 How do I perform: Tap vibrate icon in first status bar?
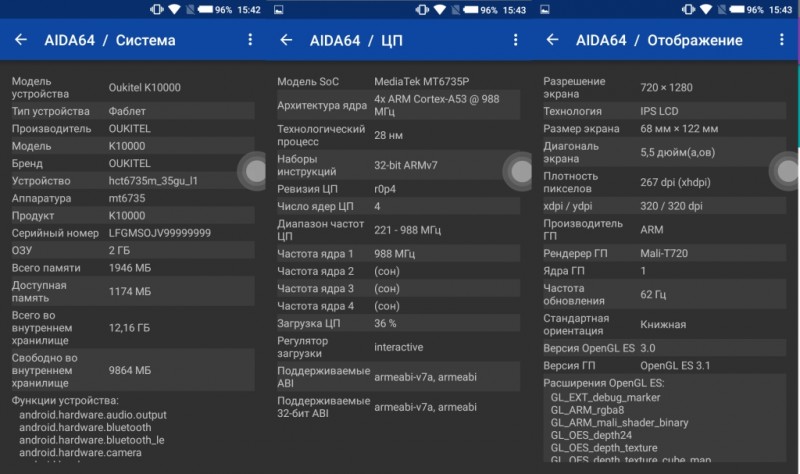(157, 9)
